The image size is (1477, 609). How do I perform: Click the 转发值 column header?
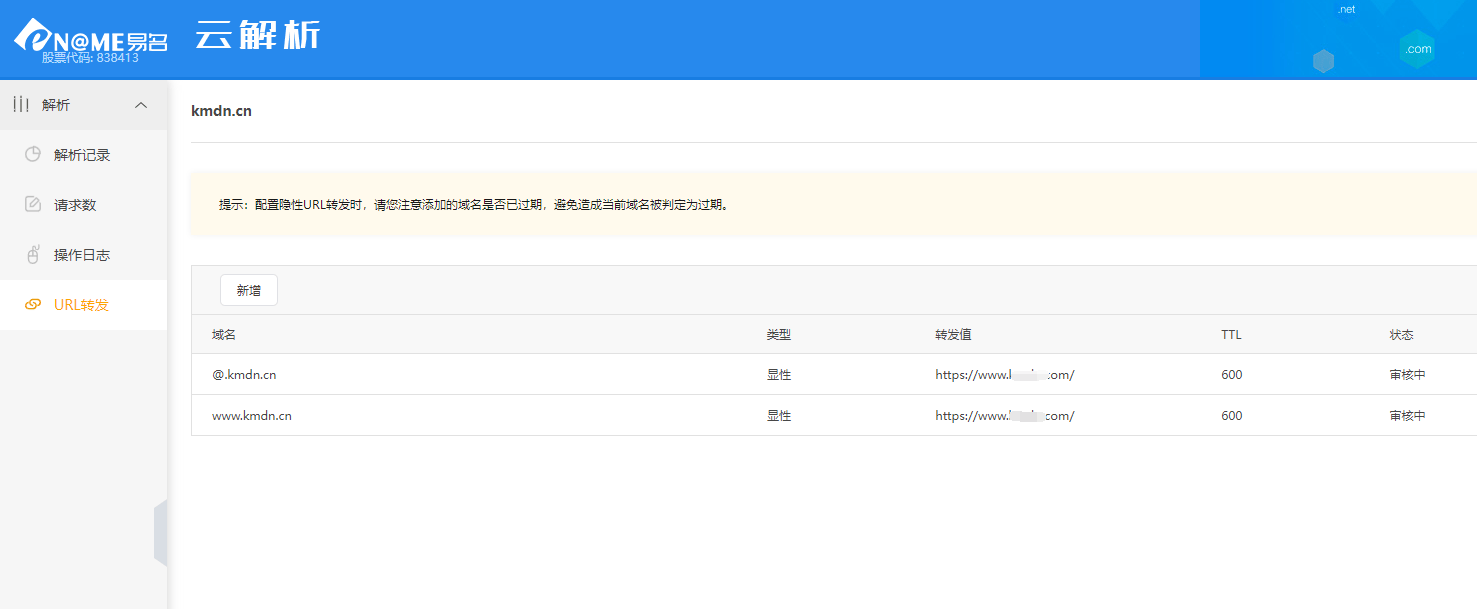click(x=953, y=335)
